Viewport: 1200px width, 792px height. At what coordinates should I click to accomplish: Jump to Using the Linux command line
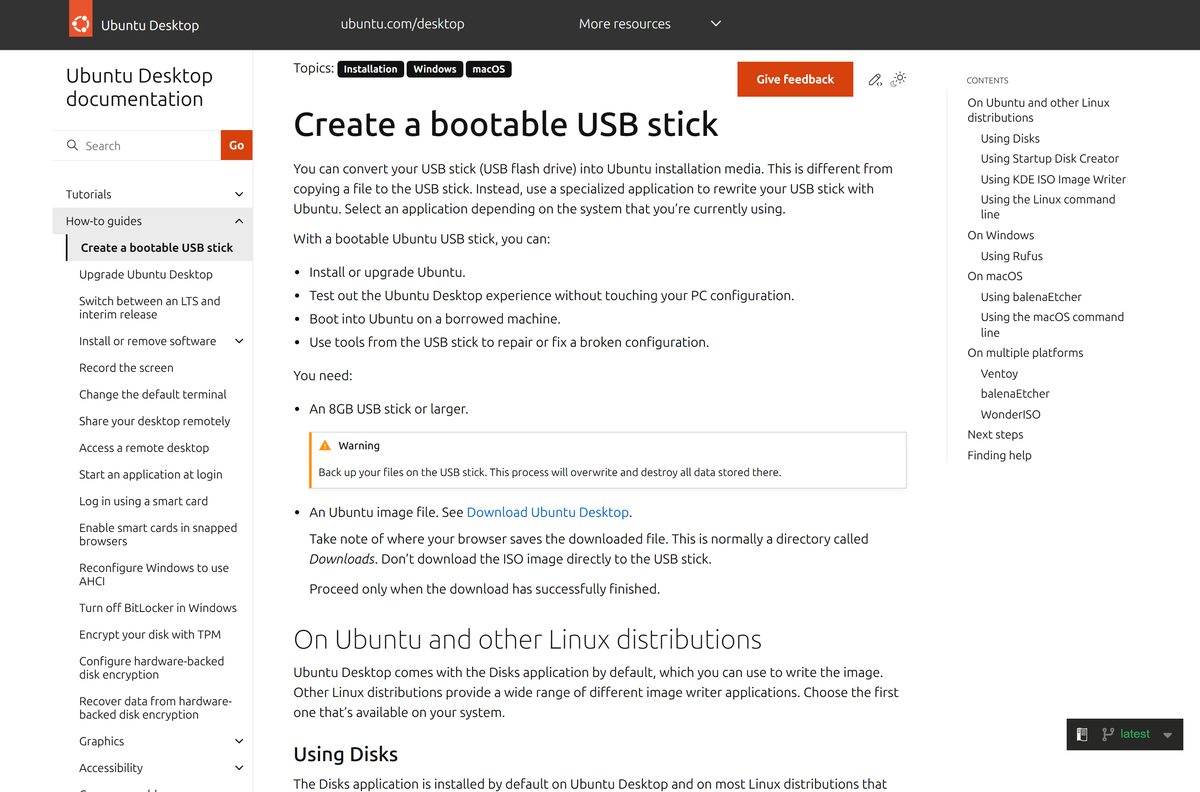click(x=1048, y=207)
